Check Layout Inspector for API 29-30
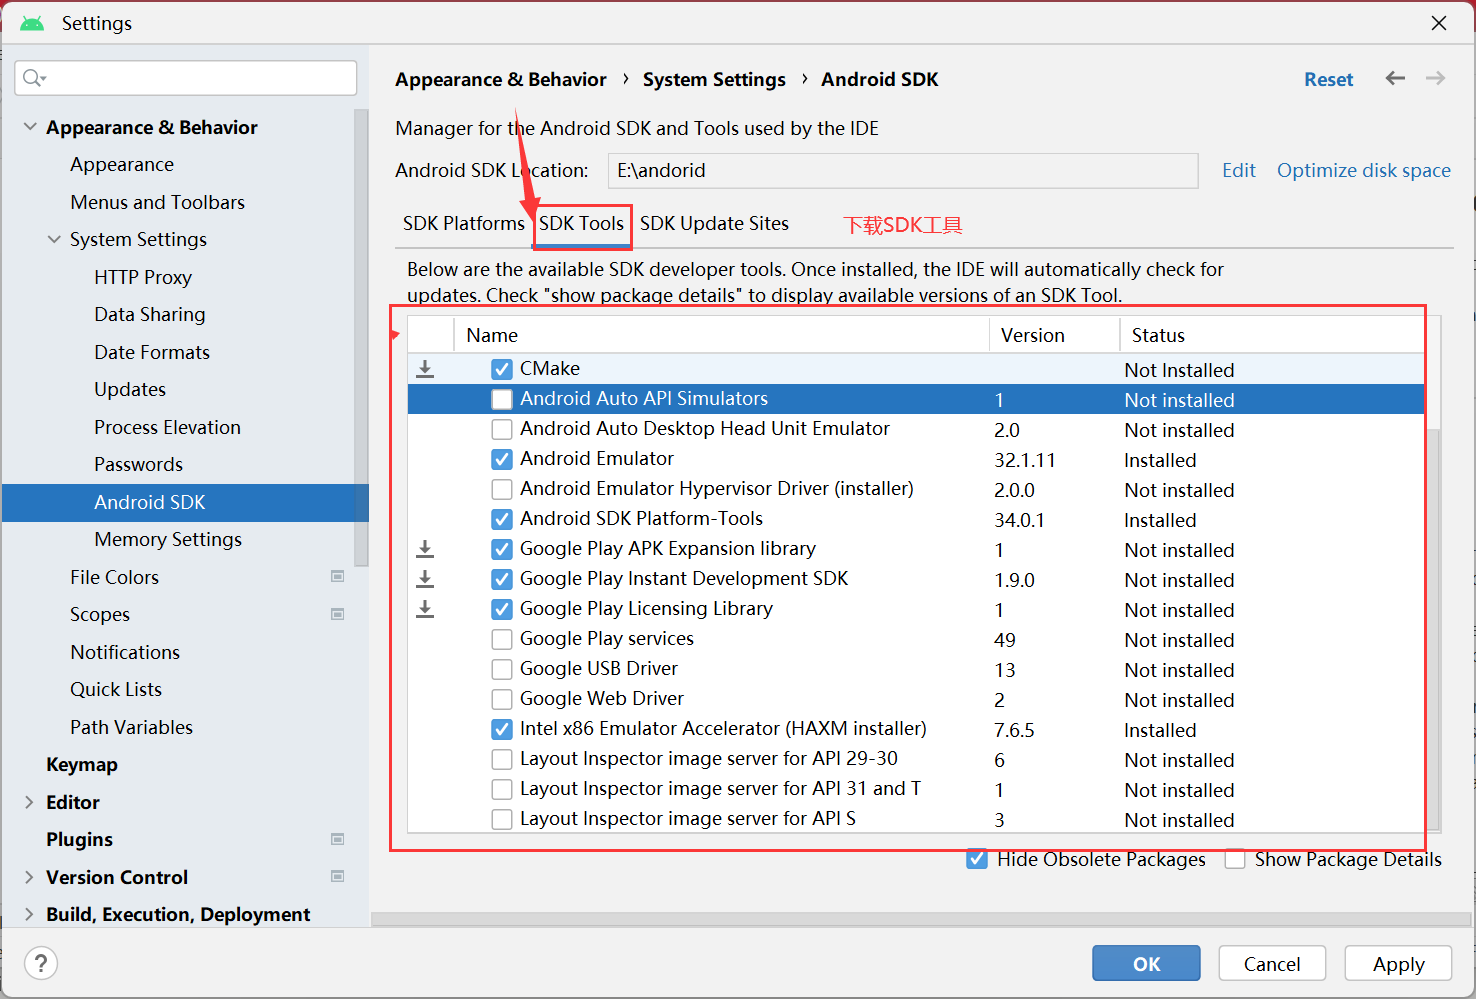Viewport: 1476px width, 999px height. [502, 759]
